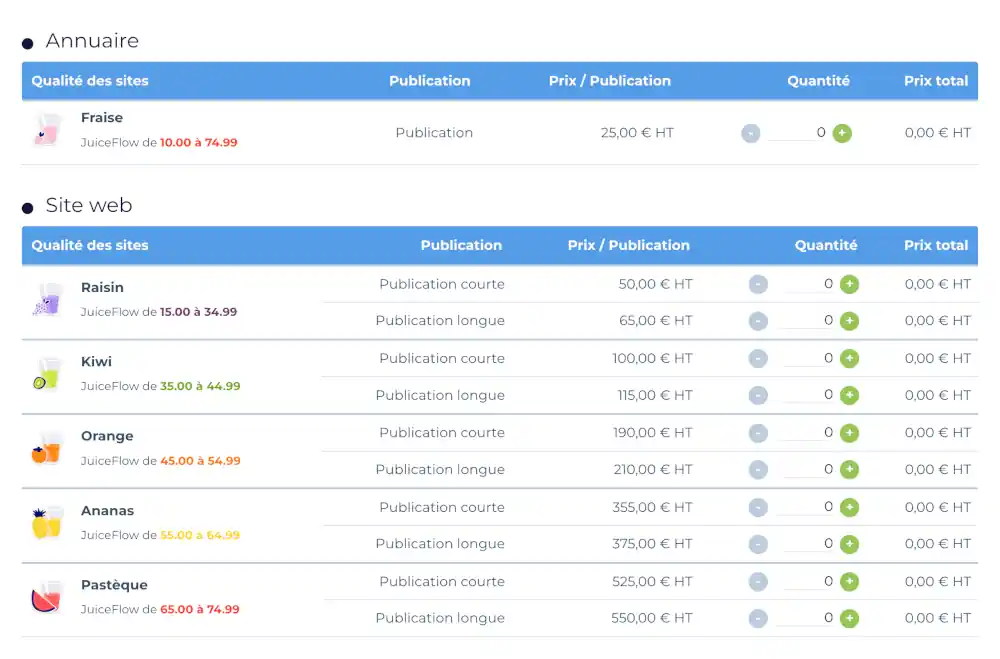Remove one Pastèque Publication longue

(758, 618)
